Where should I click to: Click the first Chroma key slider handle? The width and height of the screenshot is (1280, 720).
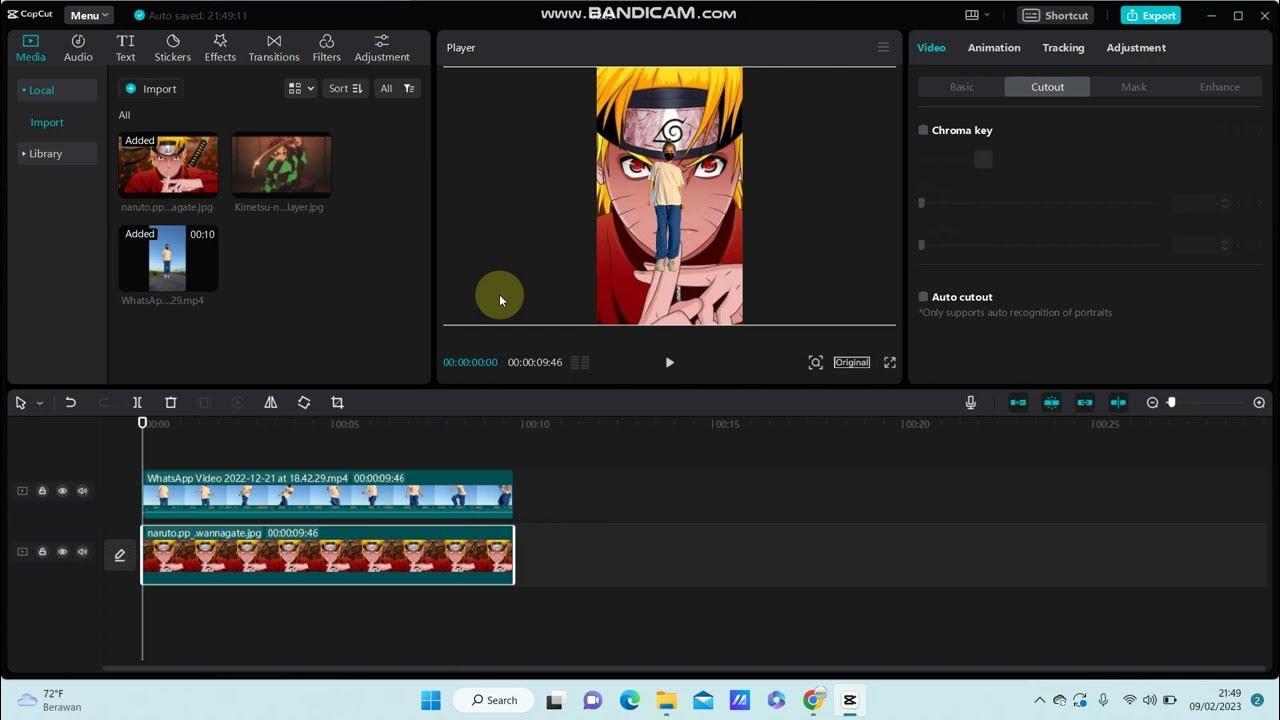[922, 203]
